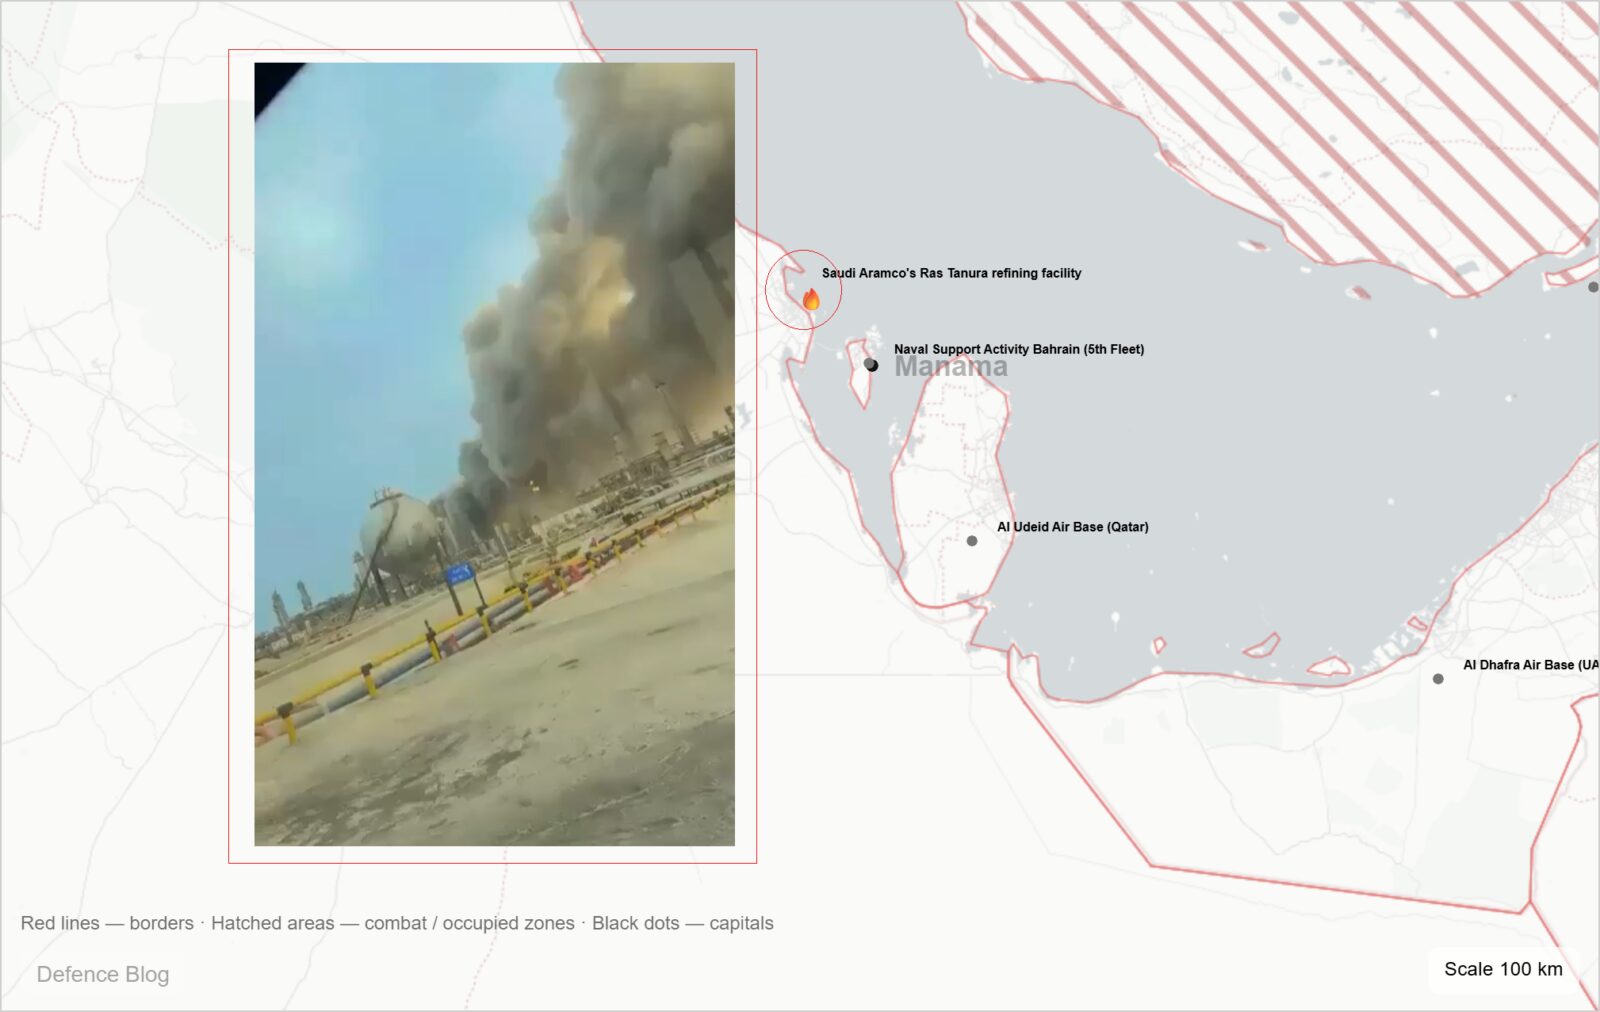Click the Defence Blog credit text

tap(103, 974)
